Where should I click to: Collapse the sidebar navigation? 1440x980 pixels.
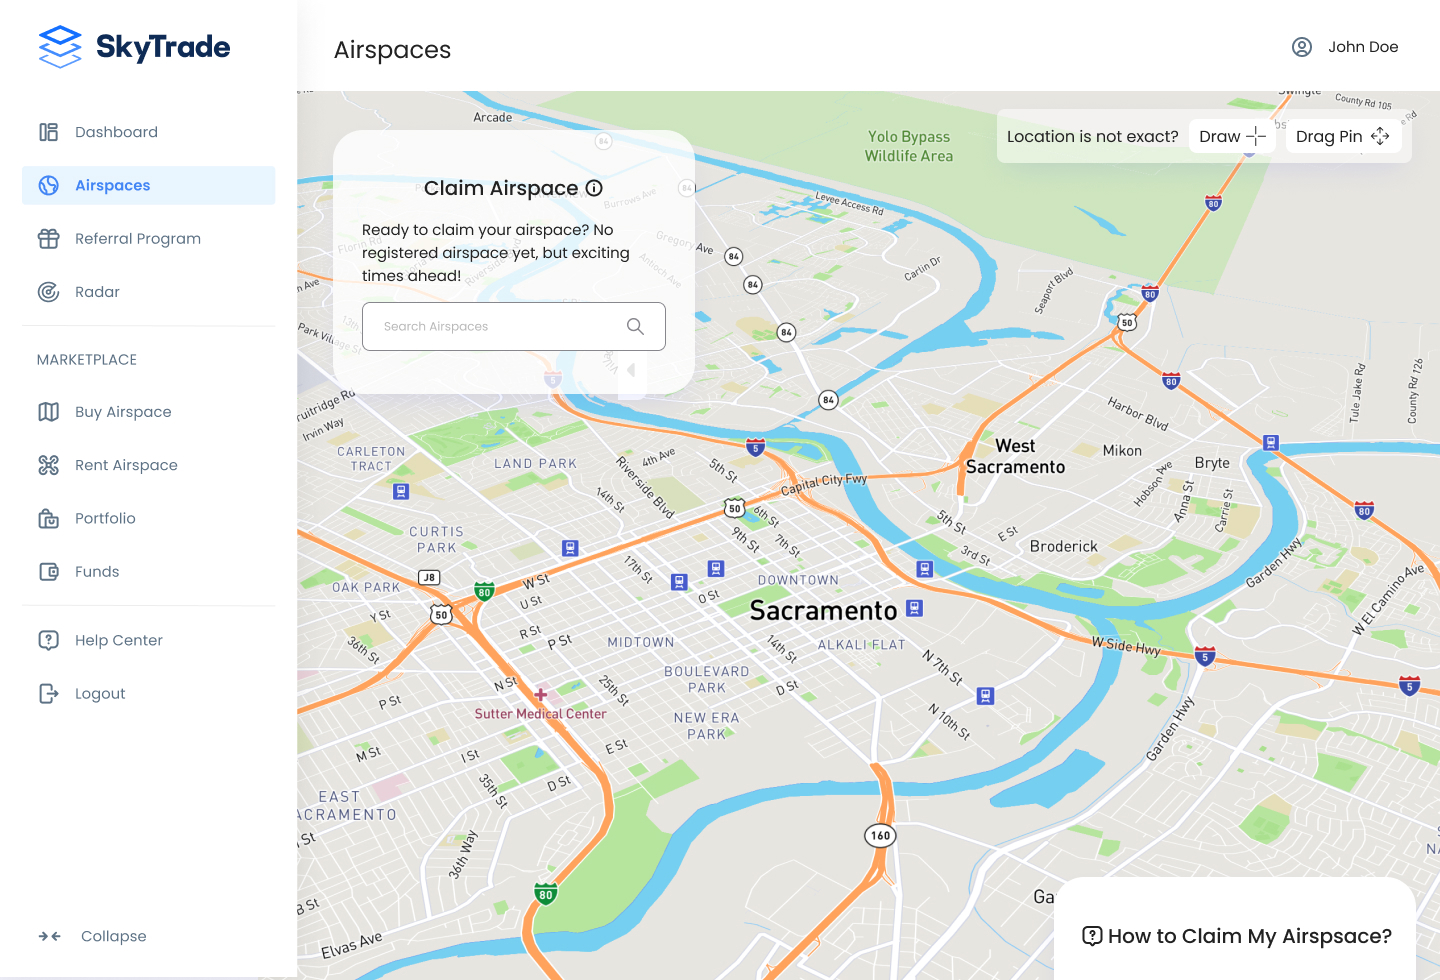coord(93,936)
